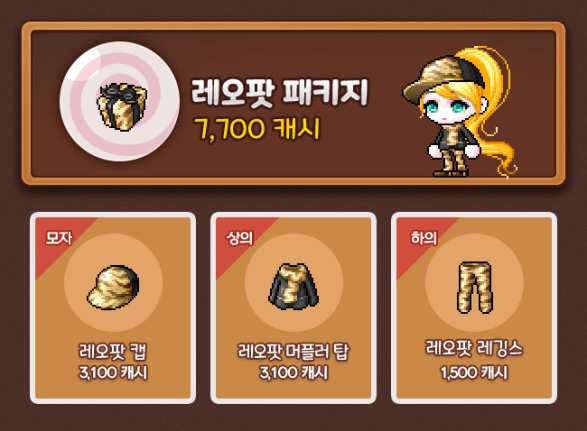
Task: Click the character's leopard leggings legs
Action: pos(451,161)
